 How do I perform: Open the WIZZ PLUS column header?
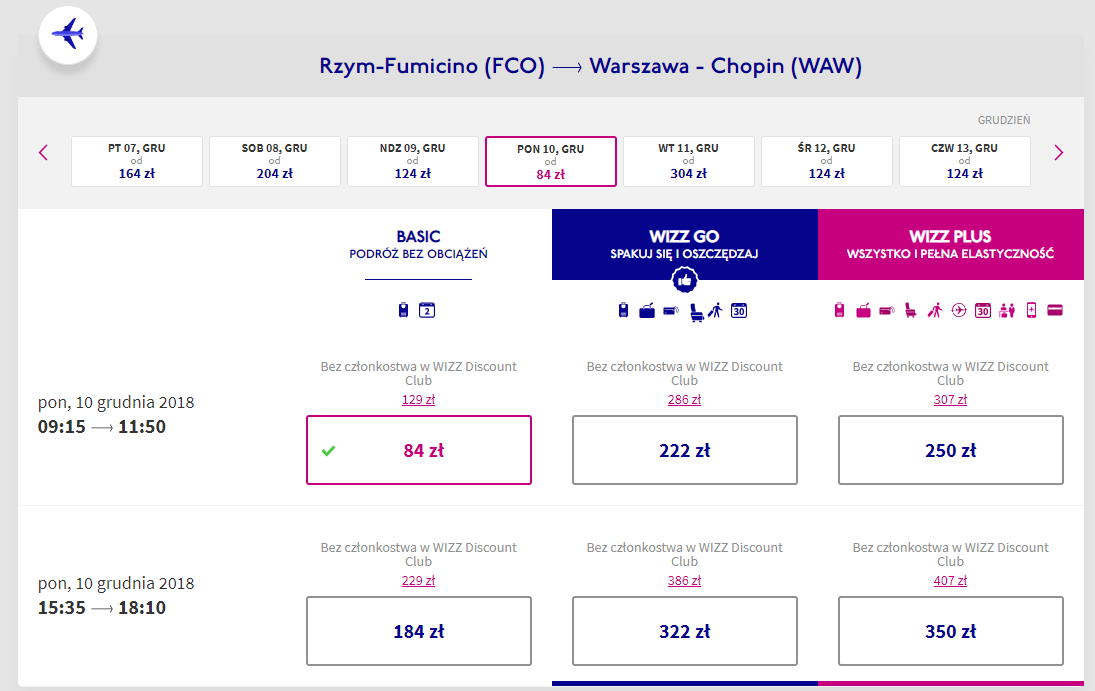(950, 245)
